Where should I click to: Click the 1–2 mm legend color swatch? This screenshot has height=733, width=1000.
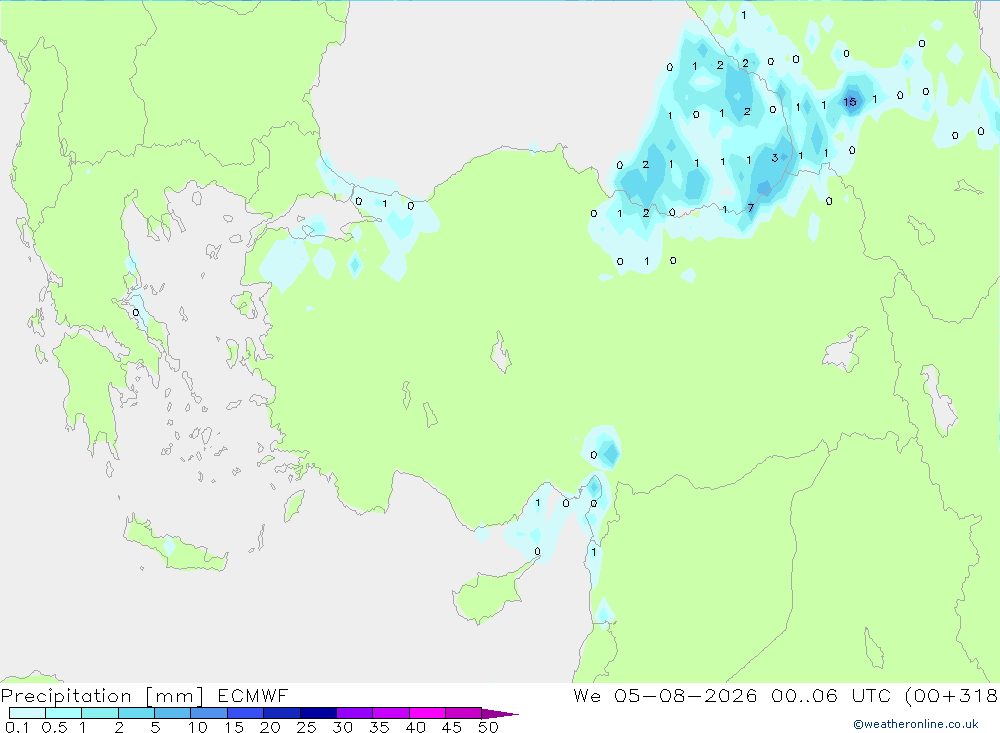tap(99, 713)
